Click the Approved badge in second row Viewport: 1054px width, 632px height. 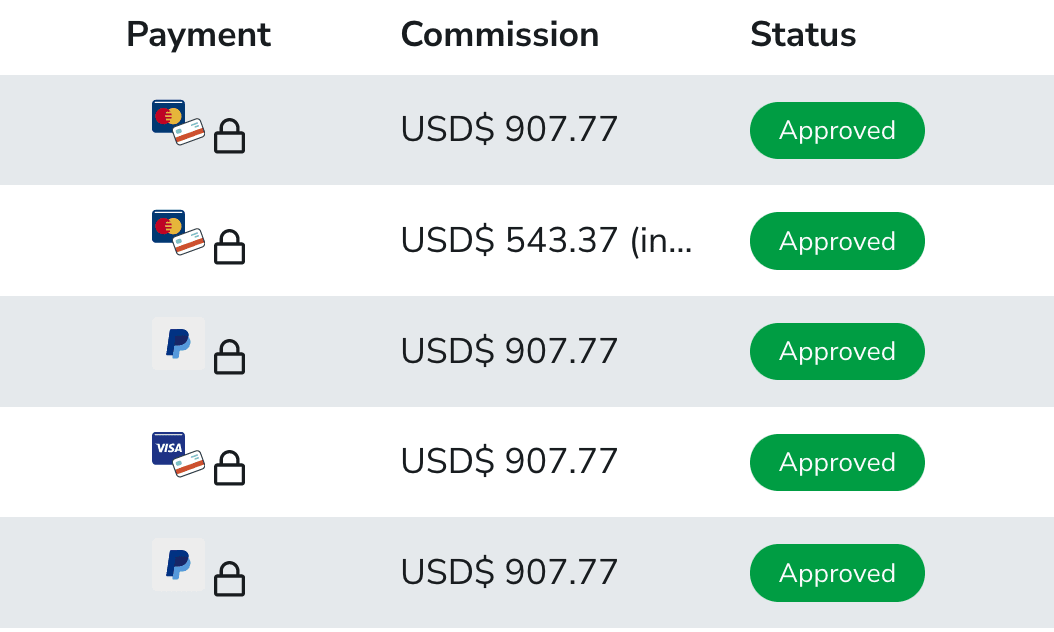coord(837,241)
